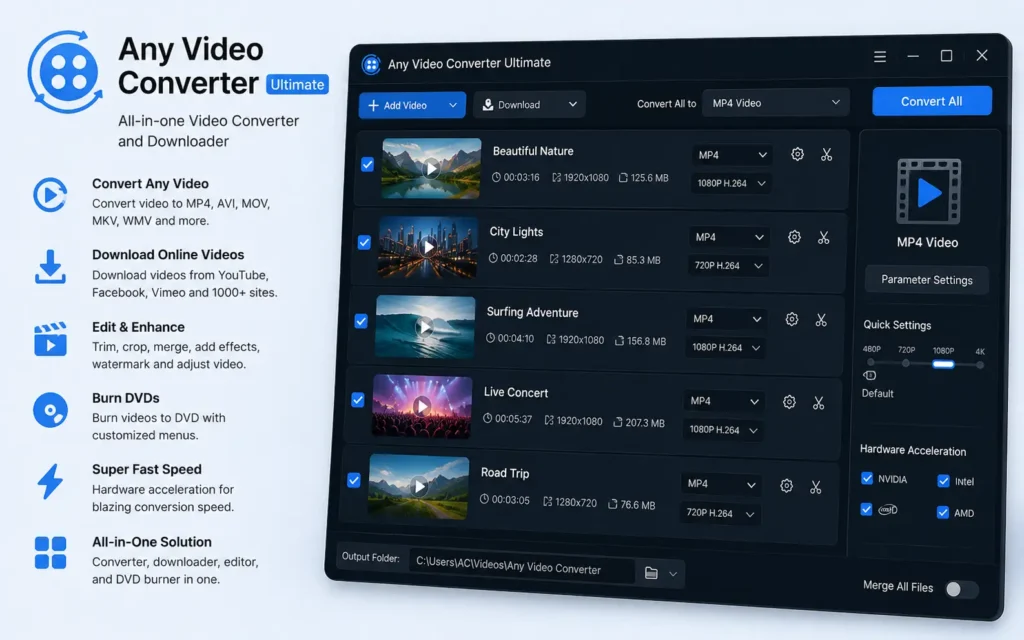Disable AMD hardware acceleration
The width and height of the screenshot is (1024, 640).
[x=943, y=512]
